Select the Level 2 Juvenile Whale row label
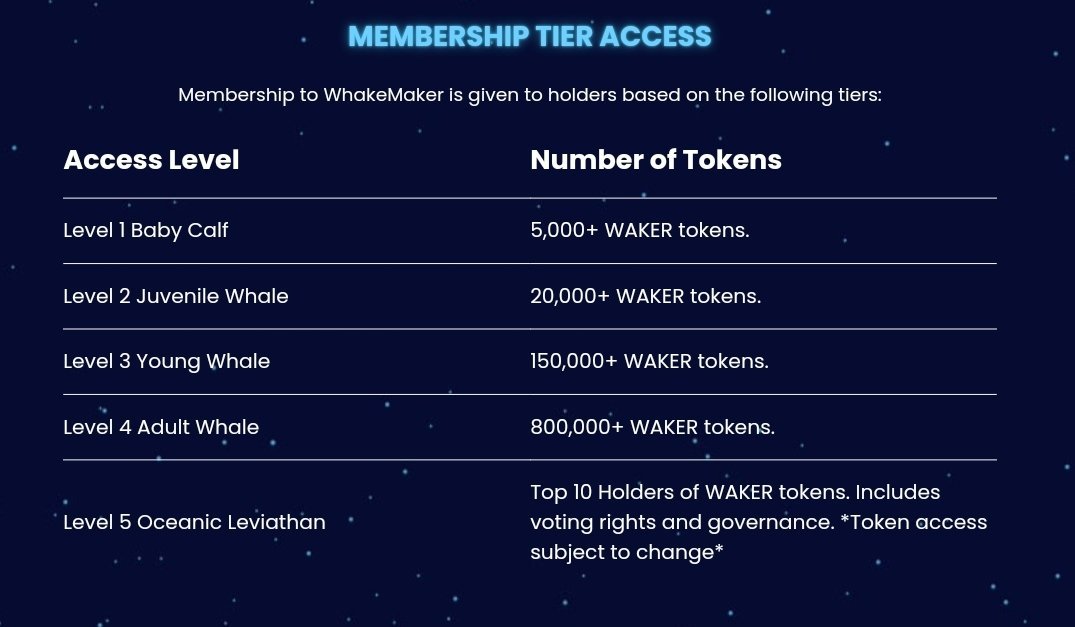 [176, 296]
